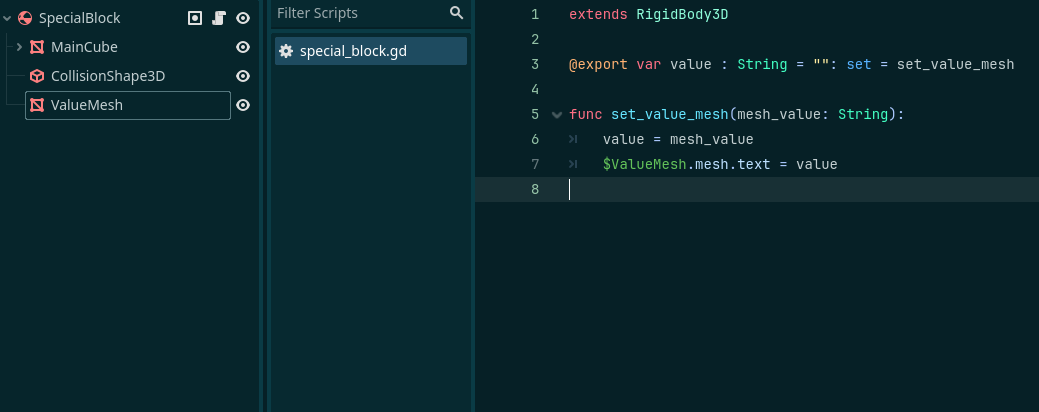
Task: Collapse the SpecialBlock tree node
Action: [x=7, y=19]
